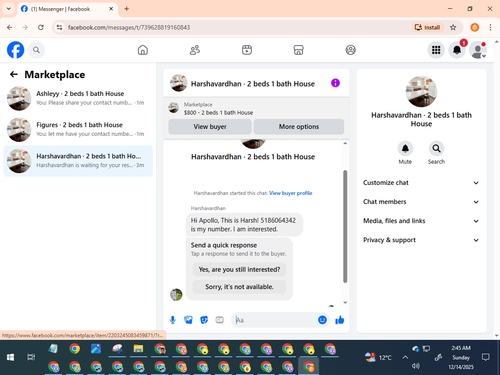Go to the Home feed icon
500x375 pixels.
(x=143, y=50)
